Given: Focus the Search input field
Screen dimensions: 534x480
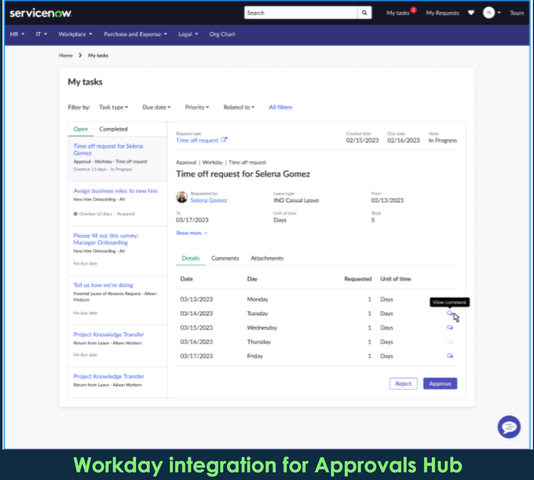Looking at the screenshot, I should point(301,13).
